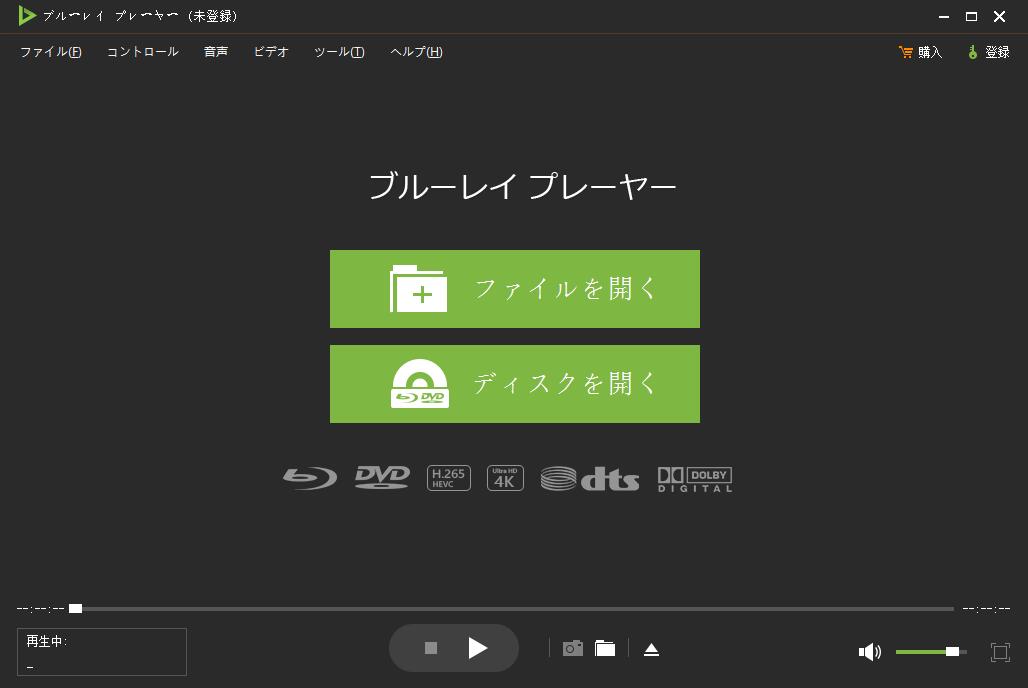The width and height of the screenshot is (1028, 688).
Task: Close the player window
Action: pos(999,16)
